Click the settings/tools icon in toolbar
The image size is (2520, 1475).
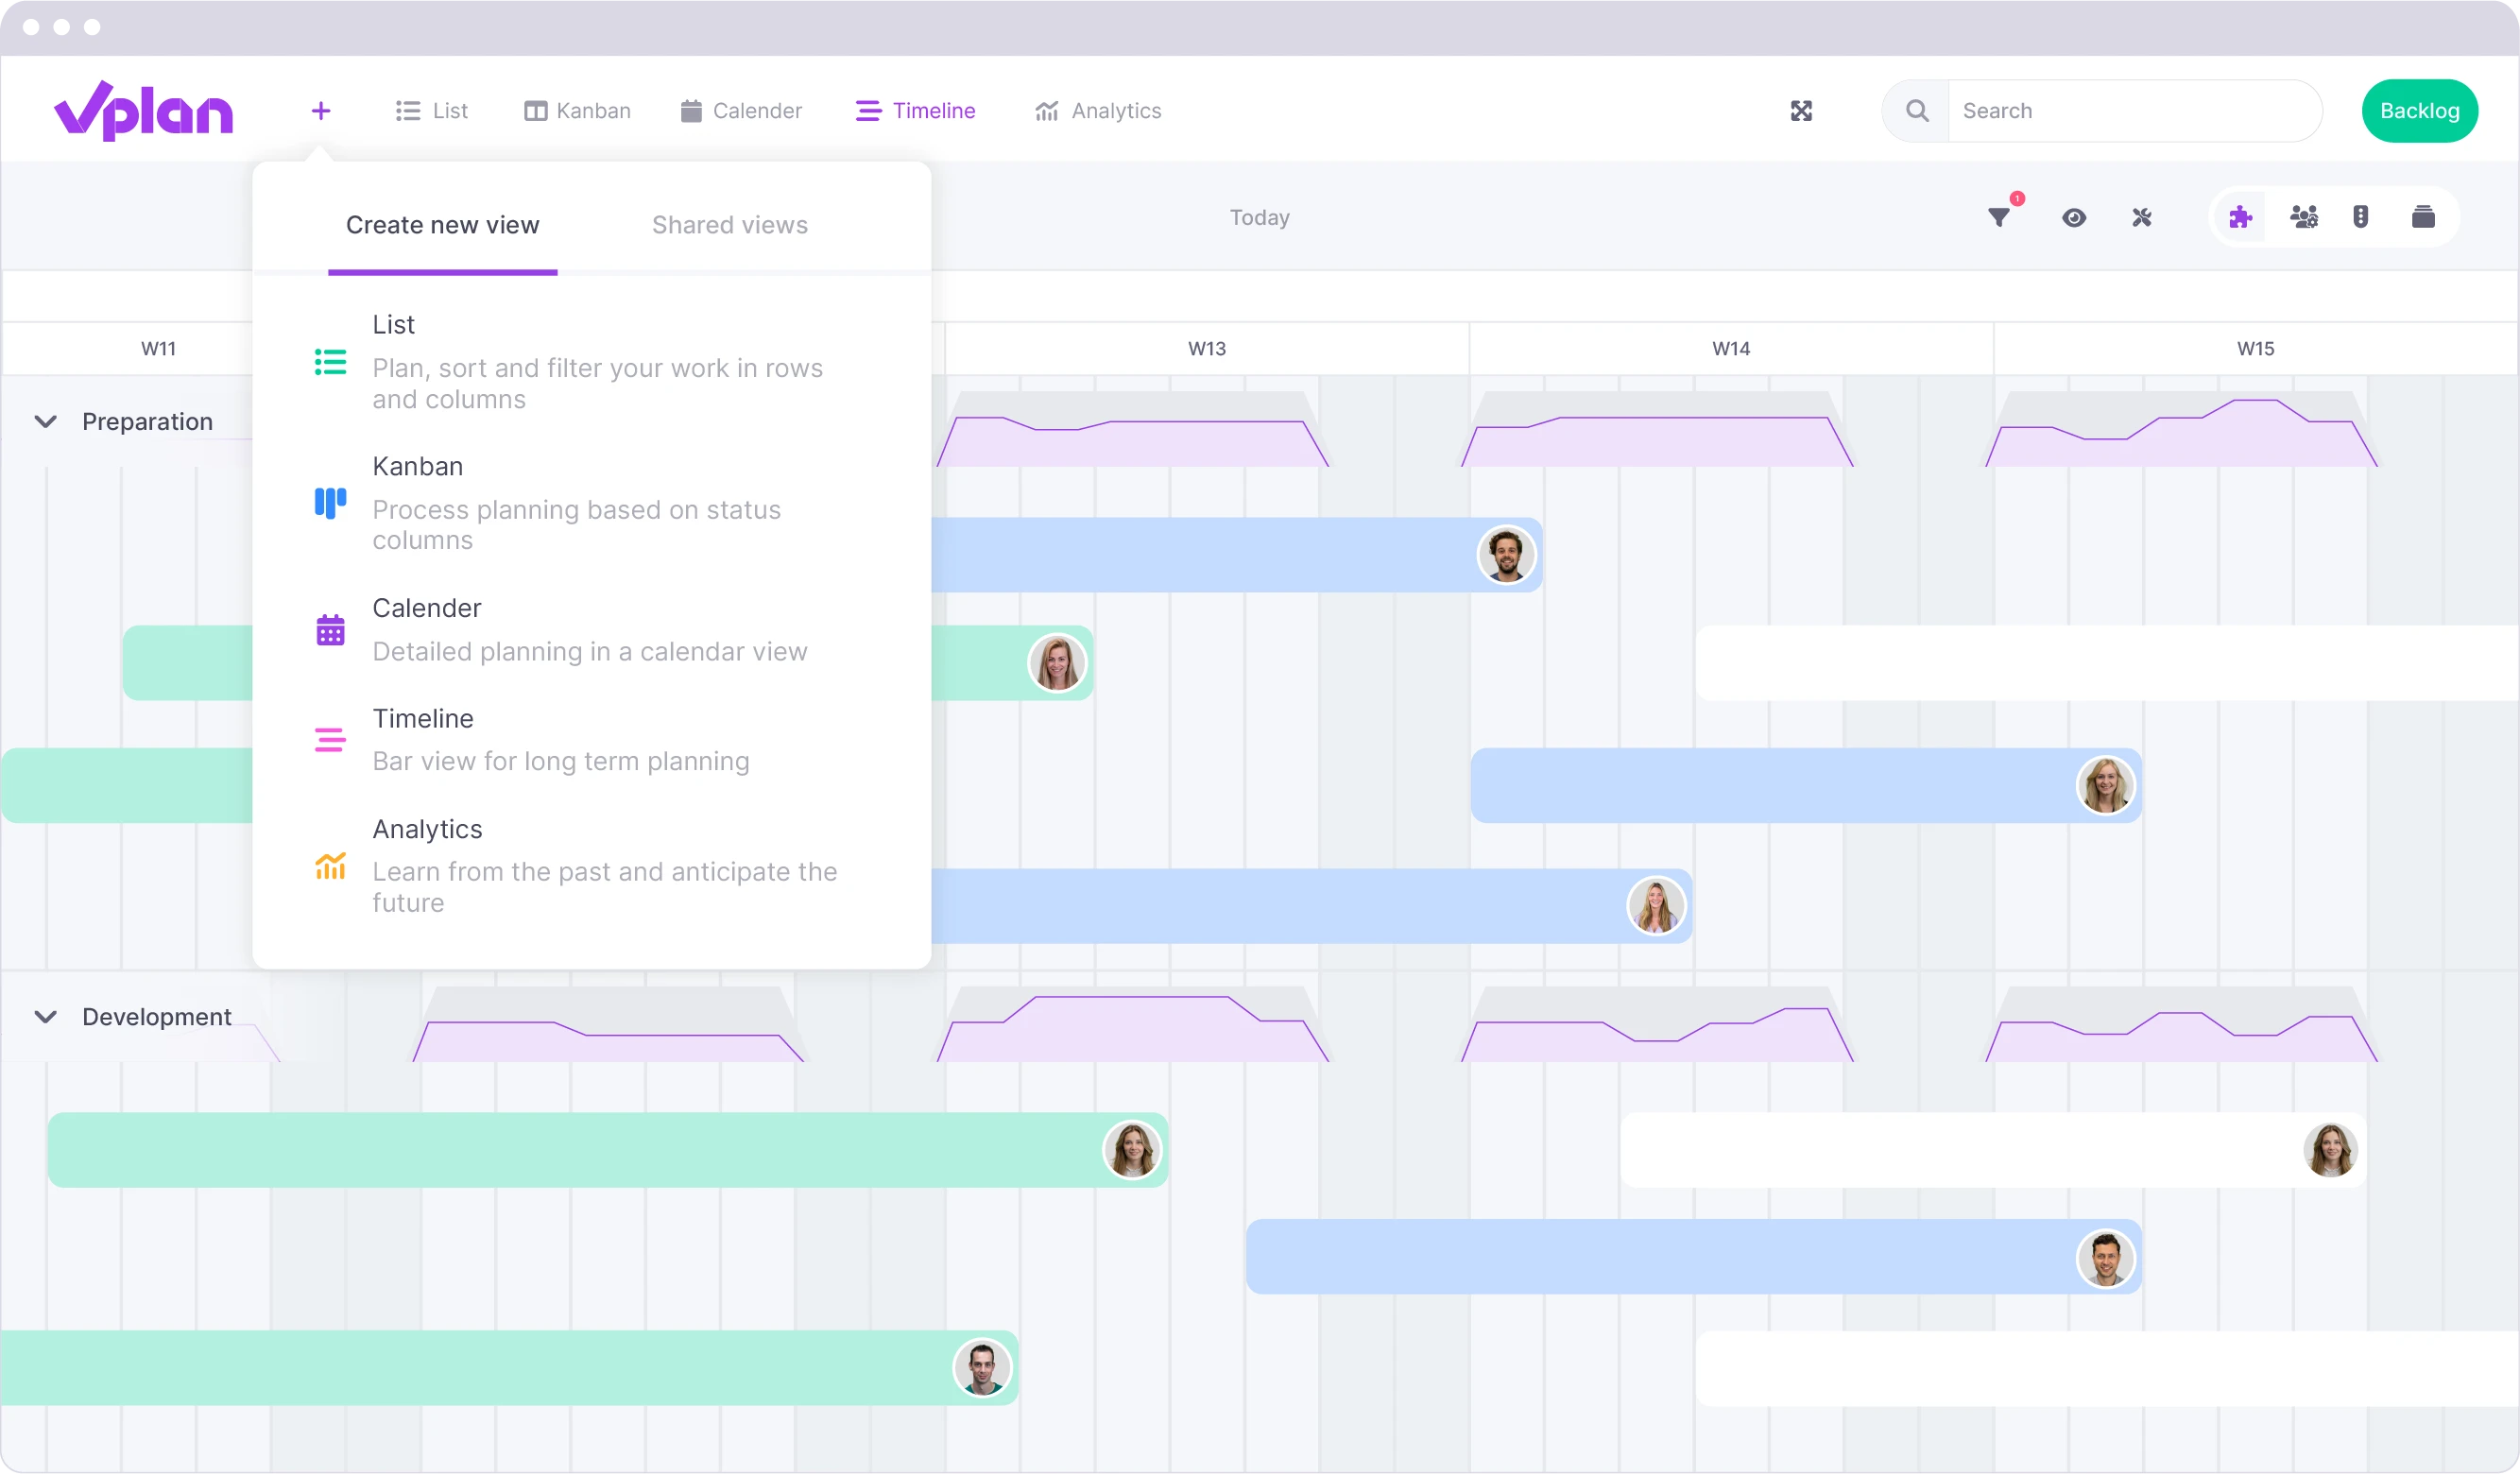coord(2141,216)
